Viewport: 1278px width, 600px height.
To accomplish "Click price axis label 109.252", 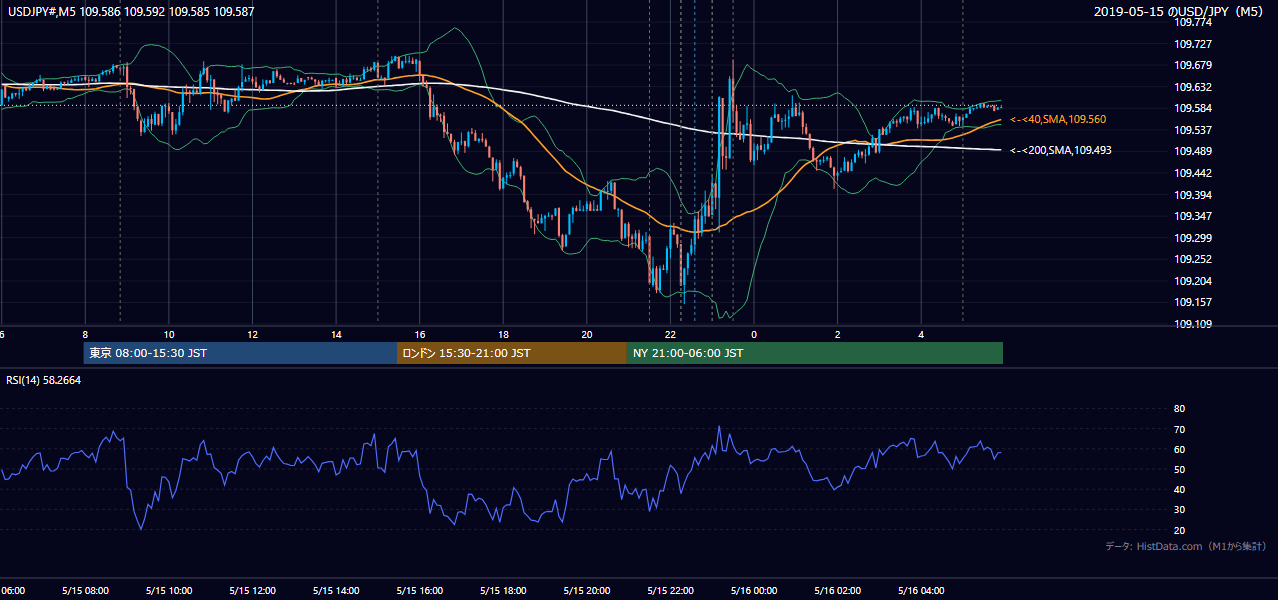I will 1192,259.
